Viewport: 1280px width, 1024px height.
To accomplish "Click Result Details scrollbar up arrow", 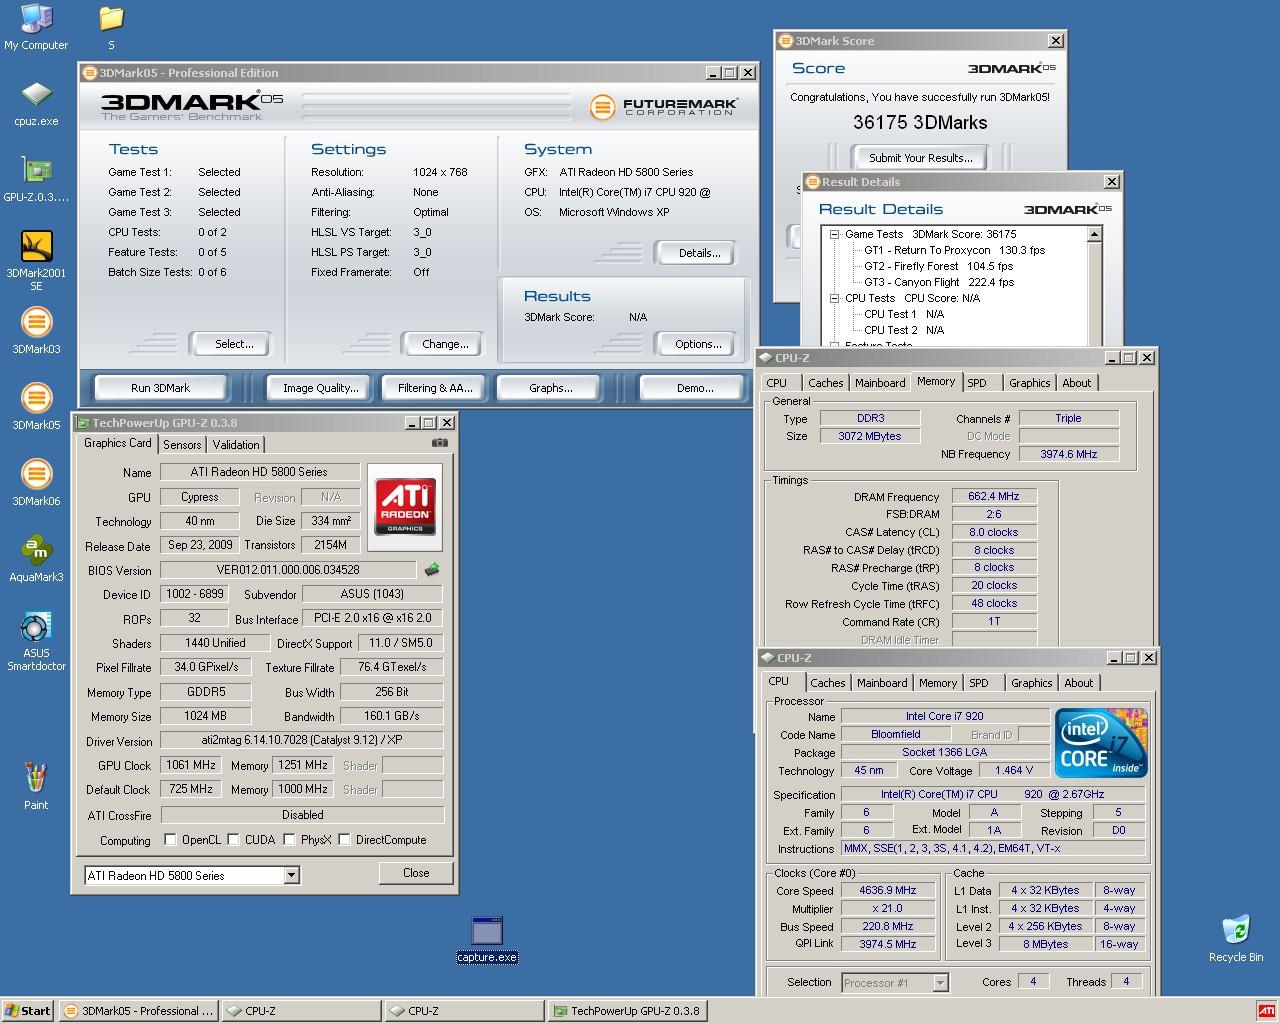I will tap(1094, 234).
